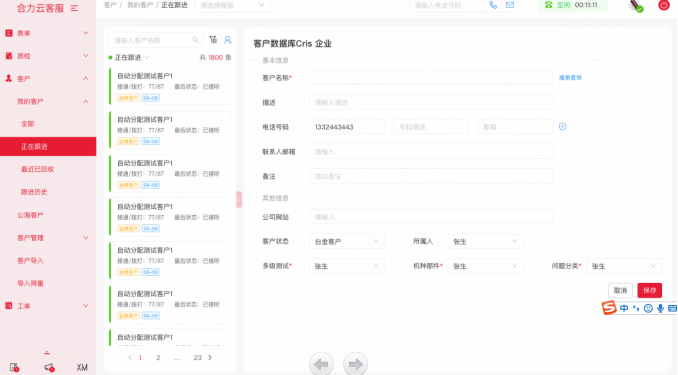This screenshot has height=375, width=678.
Task: Open 导入筛重 in the sidebar
Action: (x=30, y=283)
